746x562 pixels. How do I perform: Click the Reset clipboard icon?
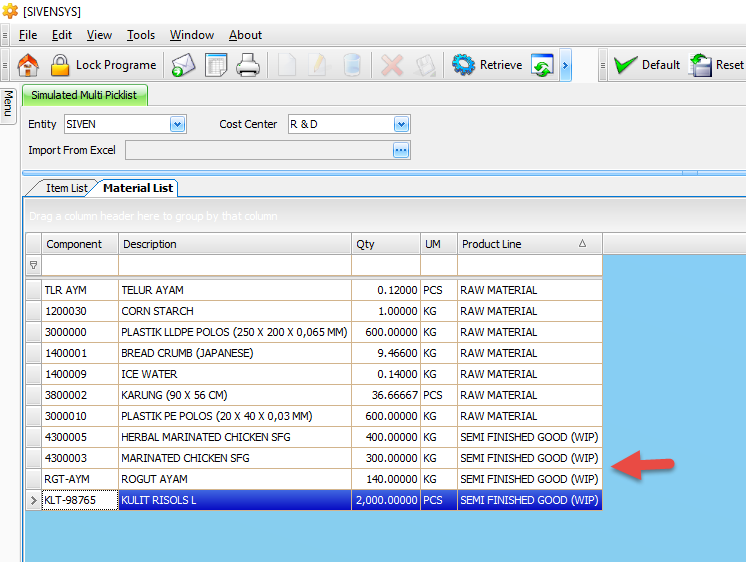point(700,65)
